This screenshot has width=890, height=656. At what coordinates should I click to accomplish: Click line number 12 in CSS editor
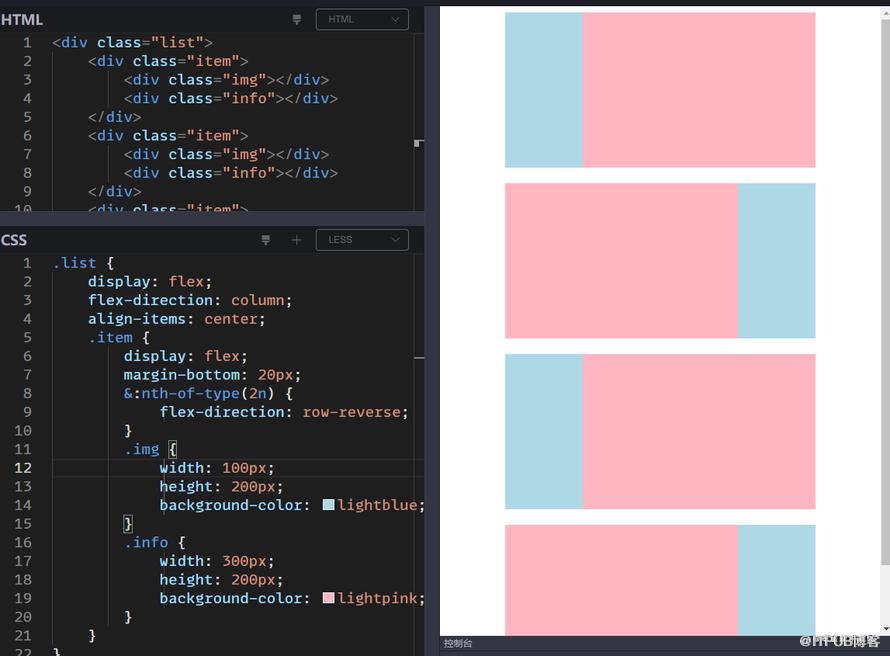23,468
